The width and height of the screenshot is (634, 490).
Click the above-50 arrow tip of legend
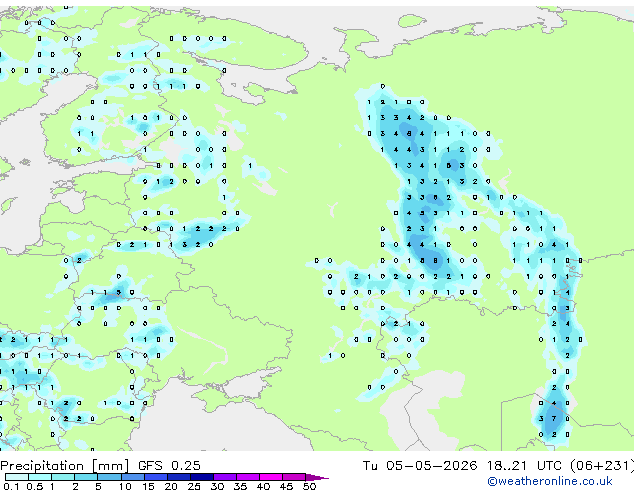coord(317,478)
